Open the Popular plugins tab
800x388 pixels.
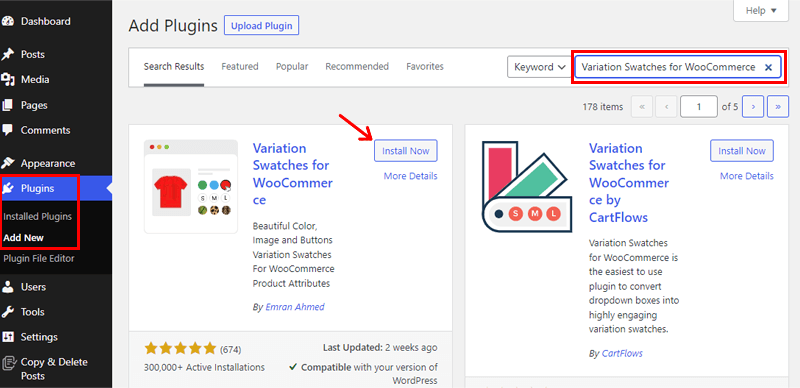pyautogui.click(x=292, y=66)
